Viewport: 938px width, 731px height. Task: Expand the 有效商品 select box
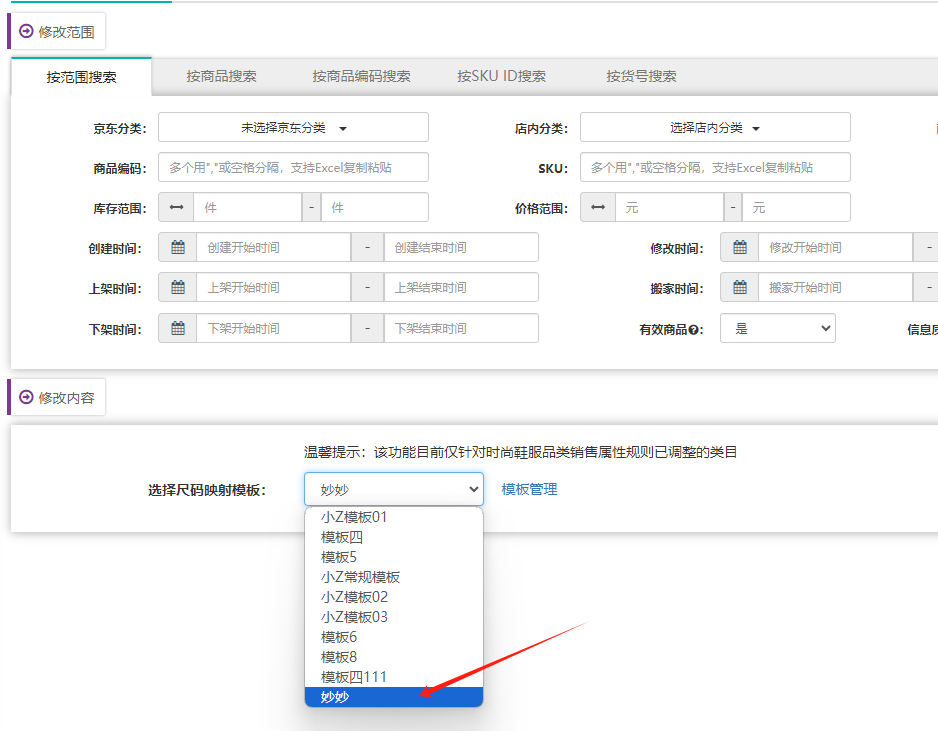point(778,329)
